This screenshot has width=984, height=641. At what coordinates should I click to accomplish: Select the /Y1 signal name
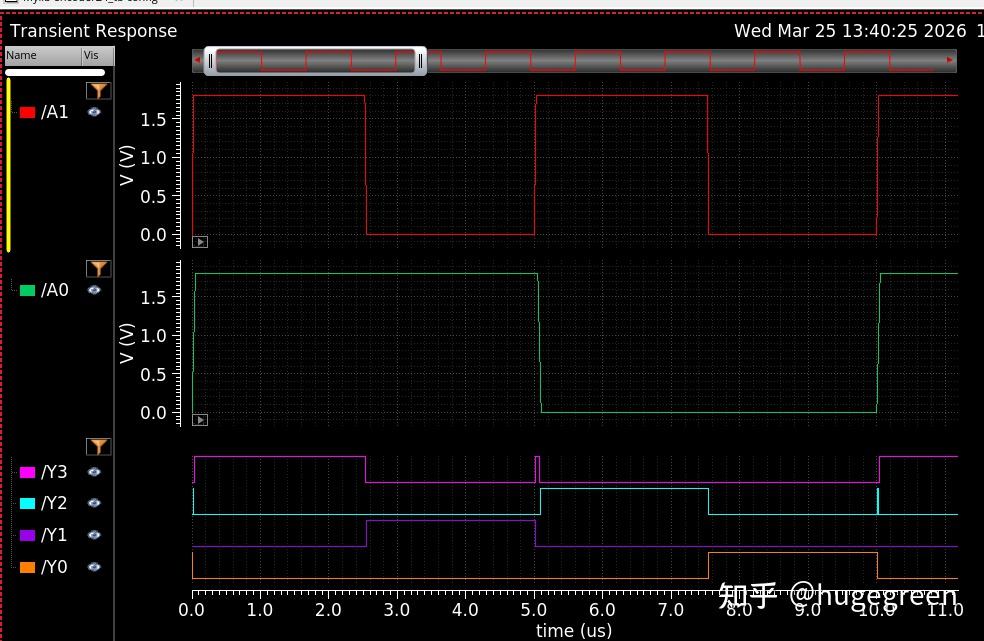coord(55,536)
